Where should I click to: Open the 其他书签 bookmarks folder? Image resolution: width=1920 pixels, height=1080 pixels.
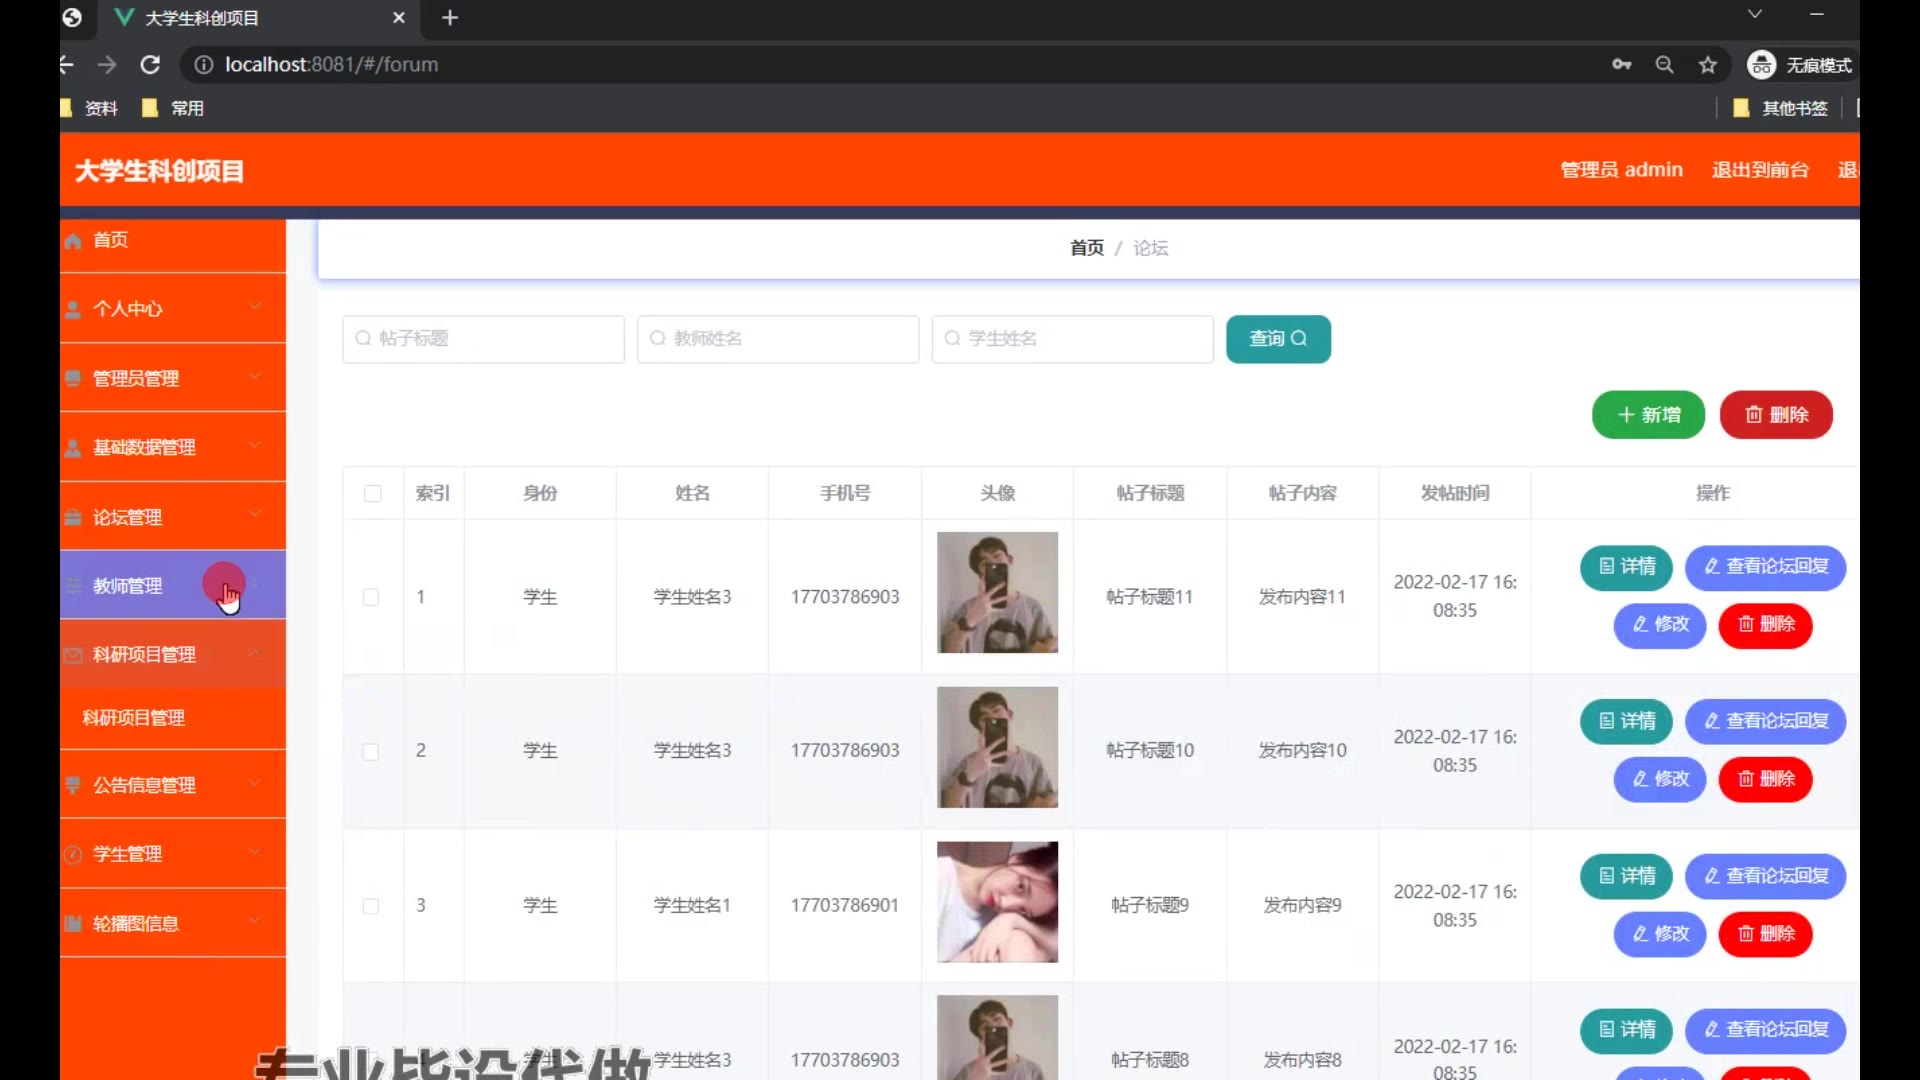coord(1781,108)
